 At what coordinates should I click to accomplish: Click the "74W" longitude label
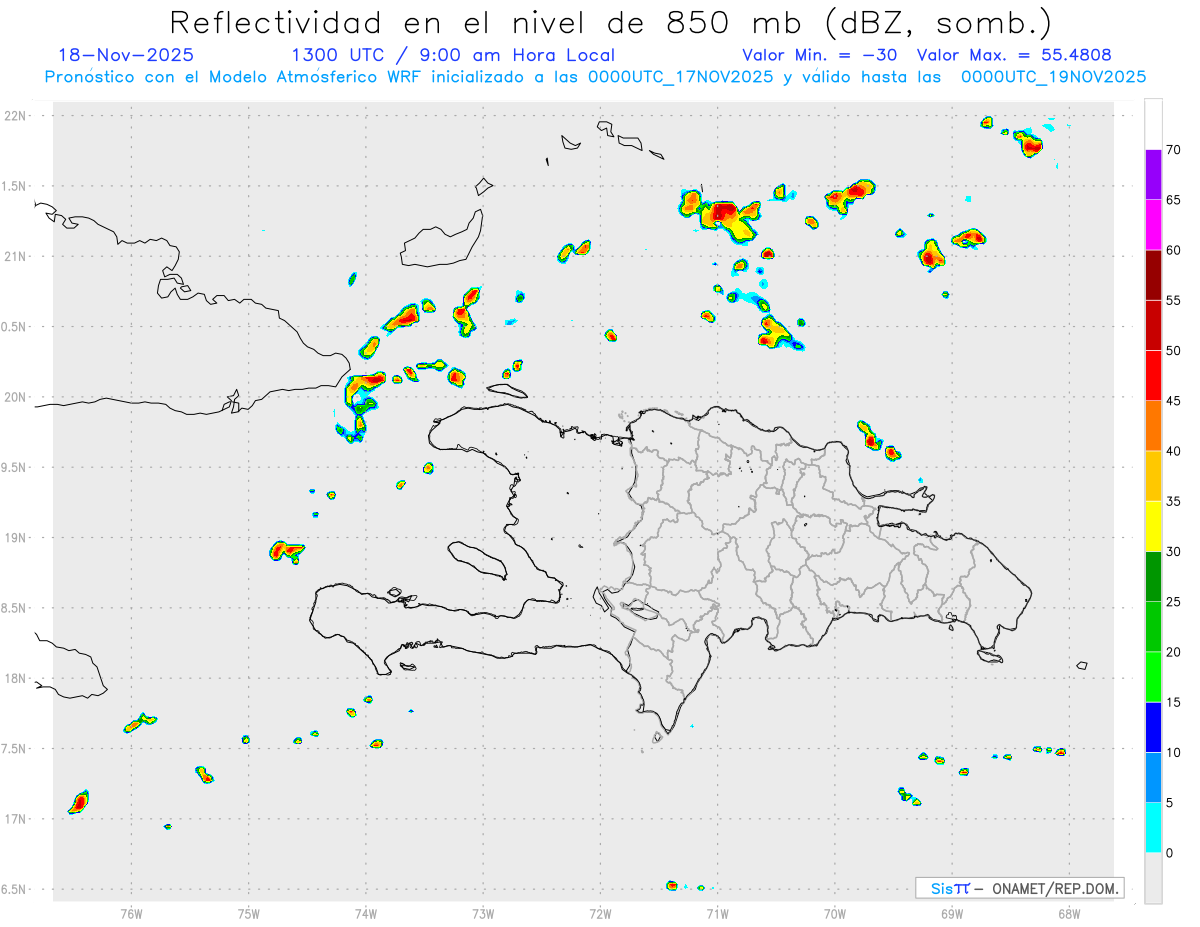pyautogui.click(x=366, y=913)
